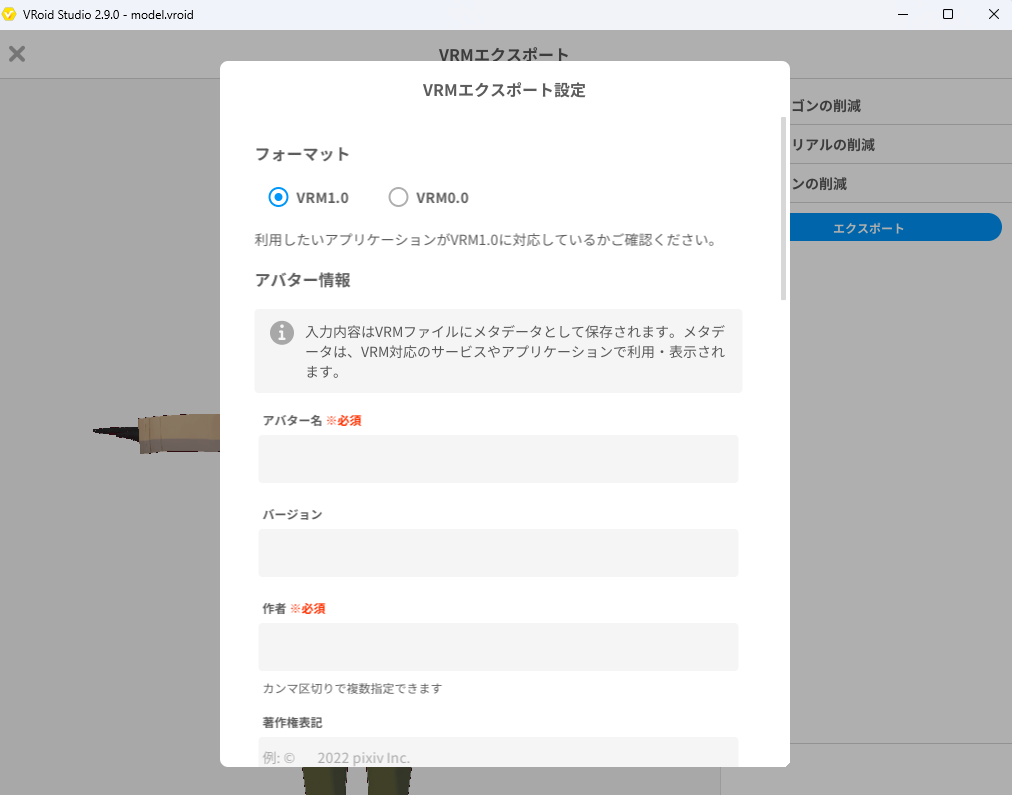Open the マテリアルの削減 section
The height and width of the screenshot is (795, 1012).
pyautogui.click(x=895, y=144)
